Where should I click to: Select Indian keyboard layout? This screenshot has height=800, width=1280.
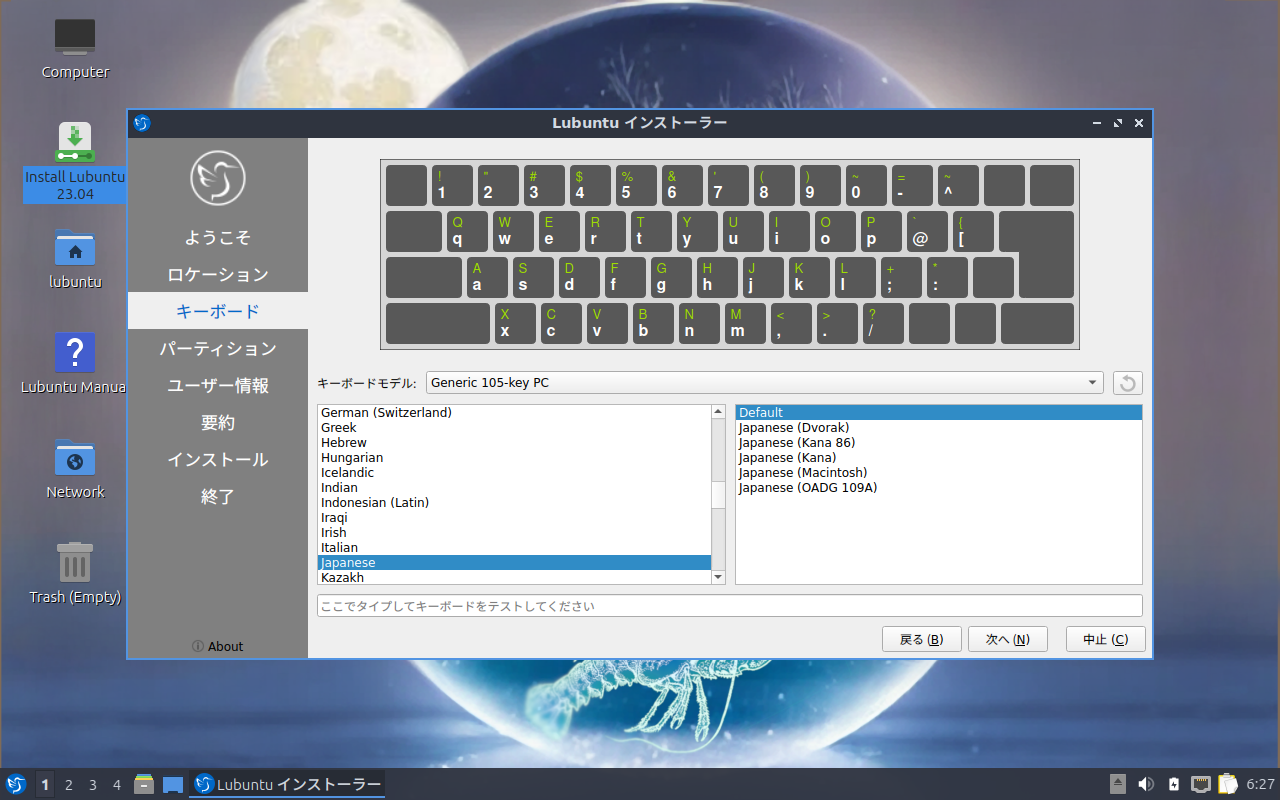click(514, 487)
